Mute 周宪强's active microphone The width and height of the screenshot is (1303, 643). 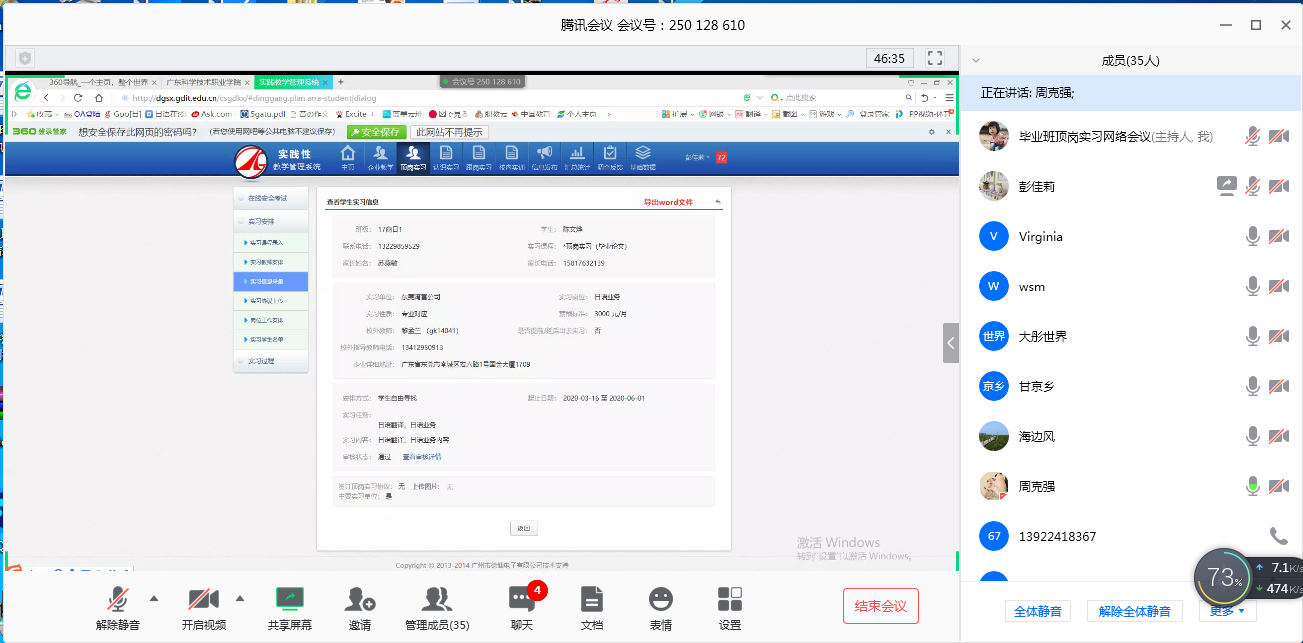(x=1252, y=486)
